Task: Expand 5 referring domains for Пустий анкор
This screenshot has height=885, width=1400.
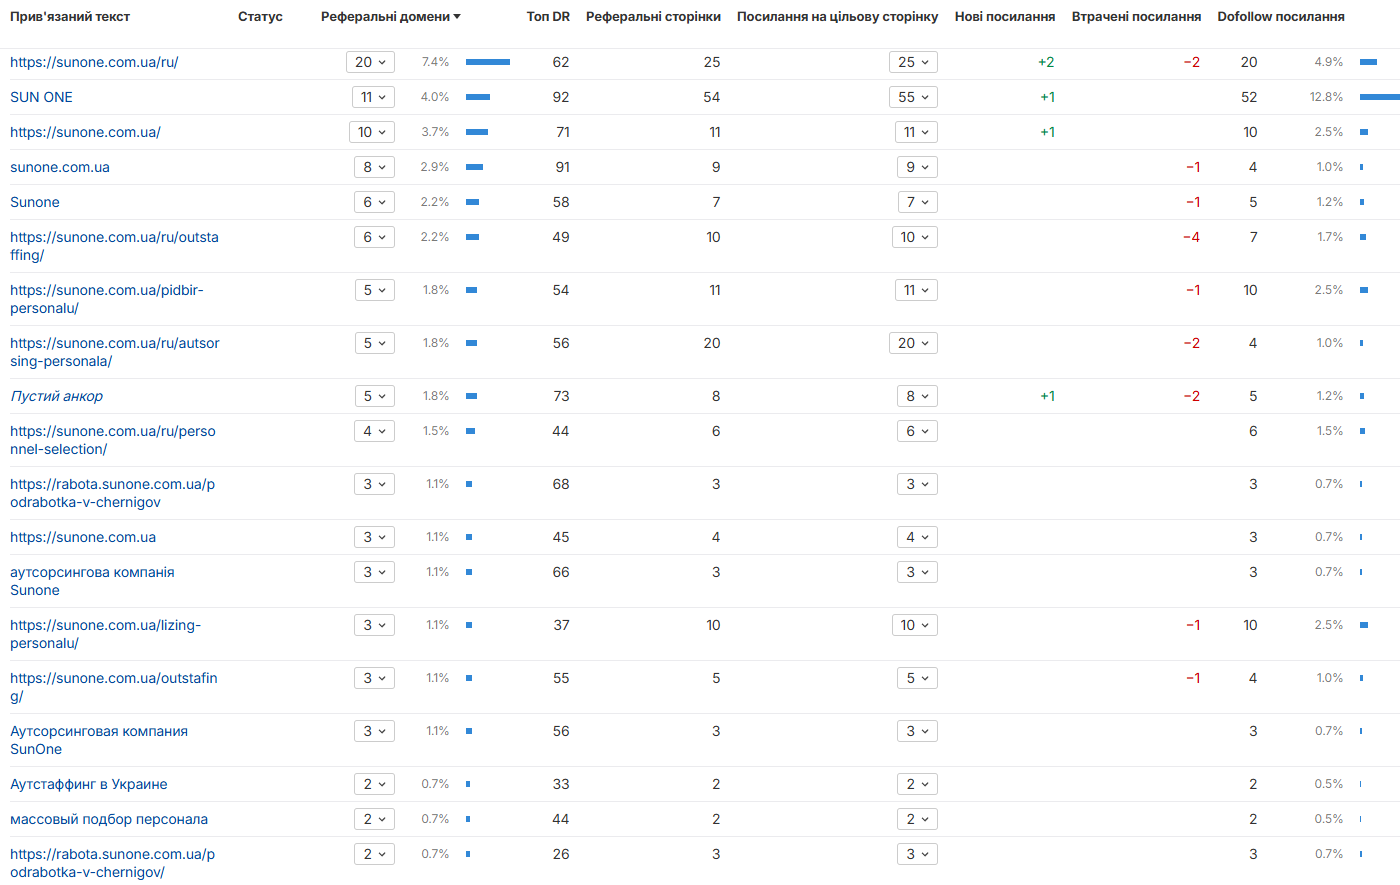Action: pyautogui.click(x=375, y=396)
